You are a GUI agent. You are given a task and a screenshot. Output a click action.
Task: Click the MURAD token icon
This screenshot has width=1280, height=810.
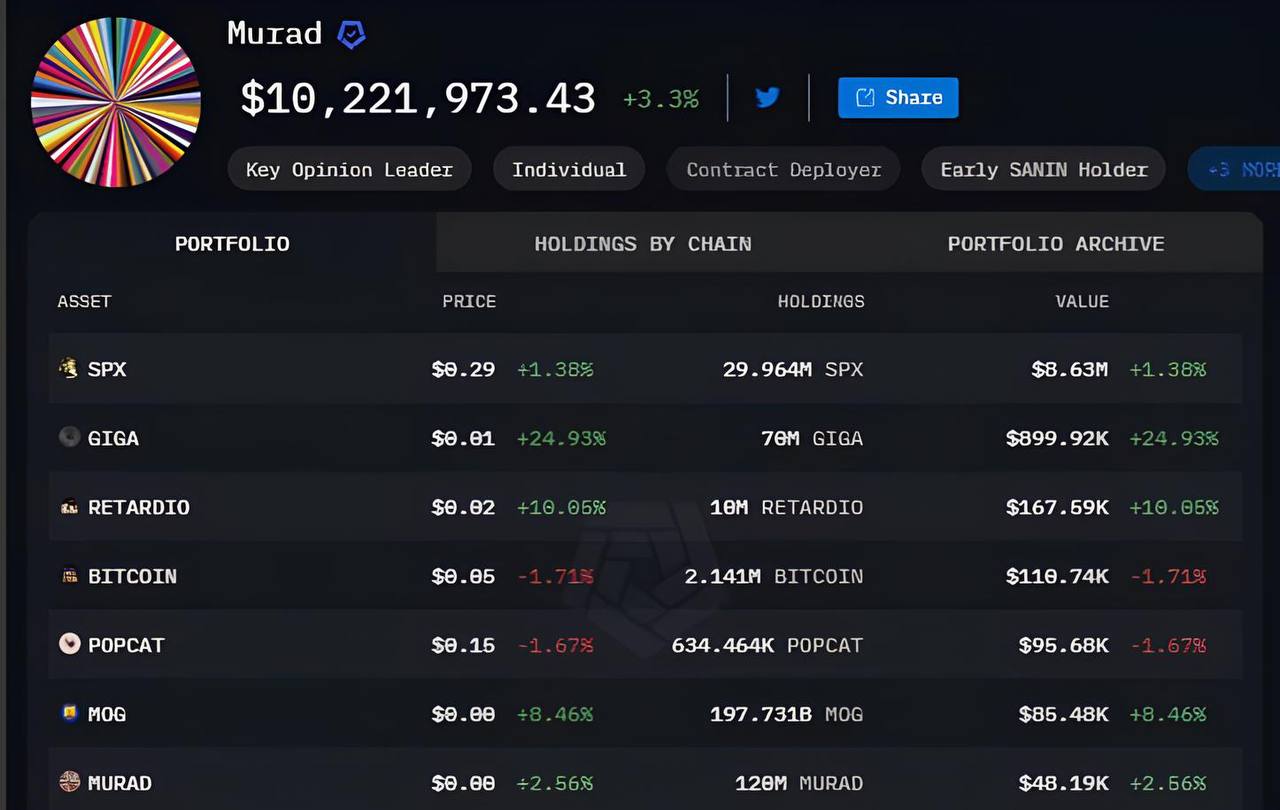point(69,782)
